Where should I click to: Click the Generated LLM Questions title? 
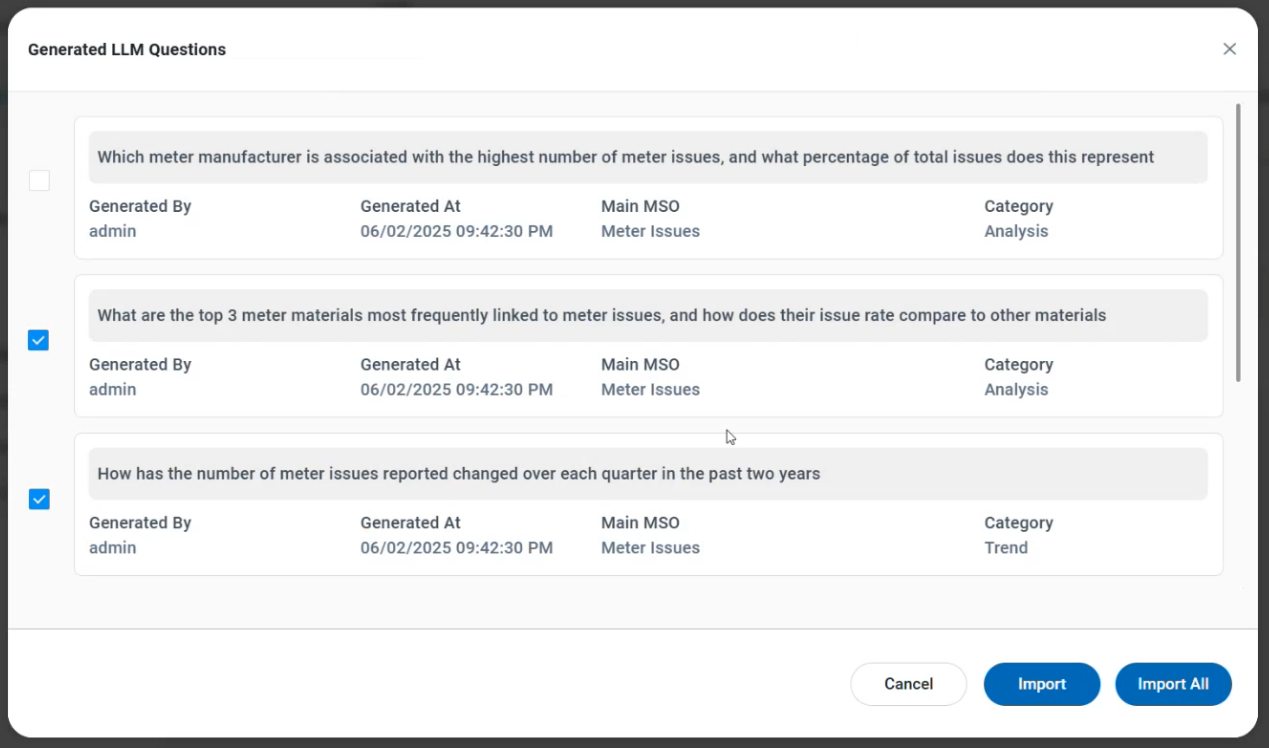[x=127, y=49]
